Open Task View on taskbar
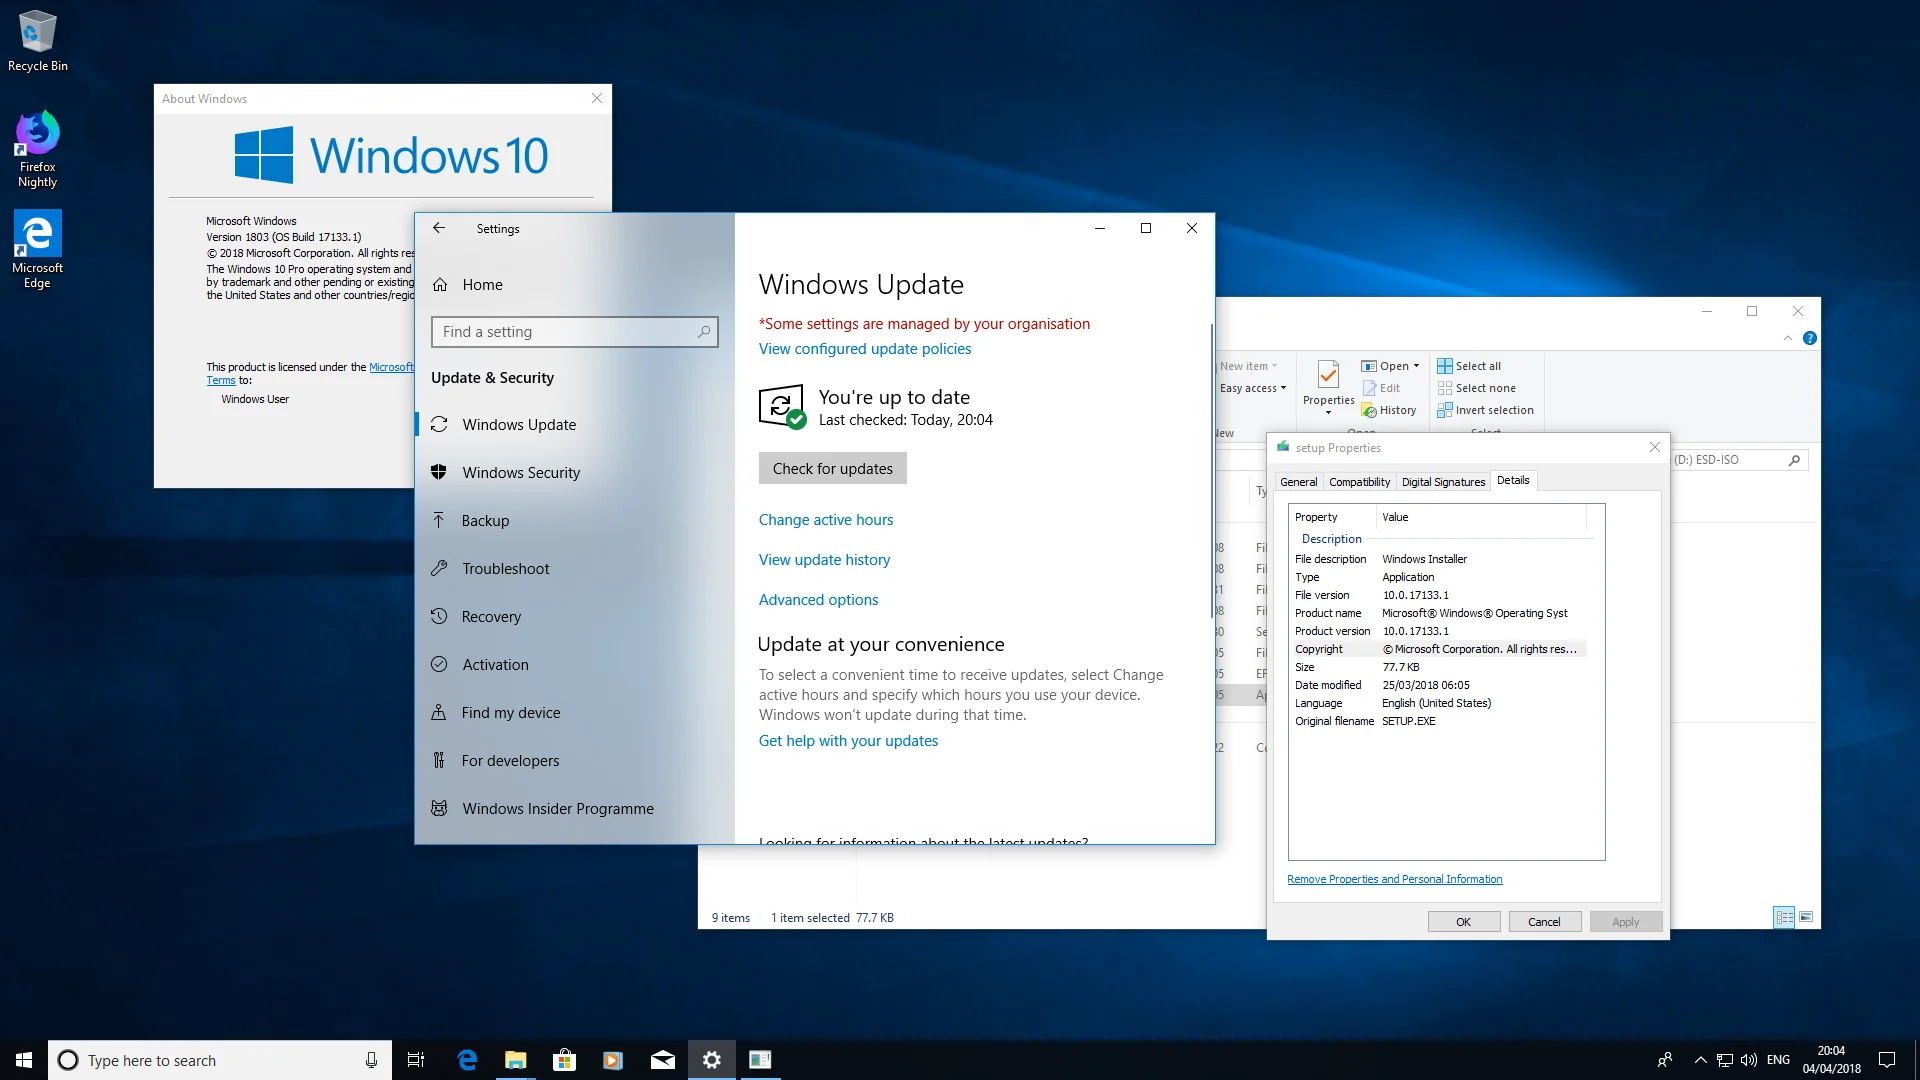The width and height of the screenshot is (1920, 1080). (416, 1060)
